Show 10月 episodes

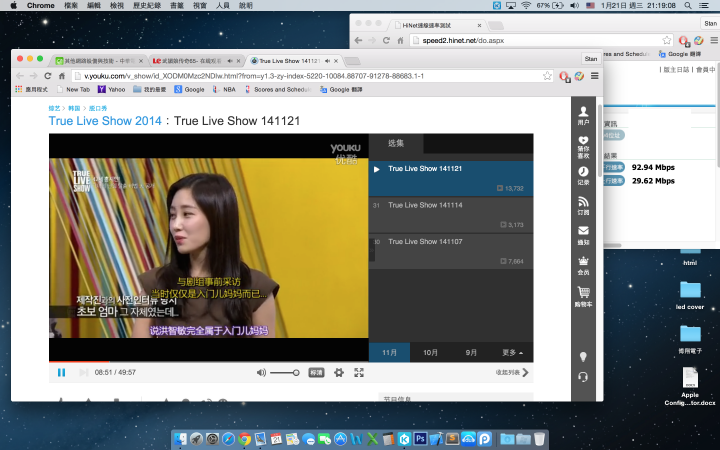coord(430,352)
